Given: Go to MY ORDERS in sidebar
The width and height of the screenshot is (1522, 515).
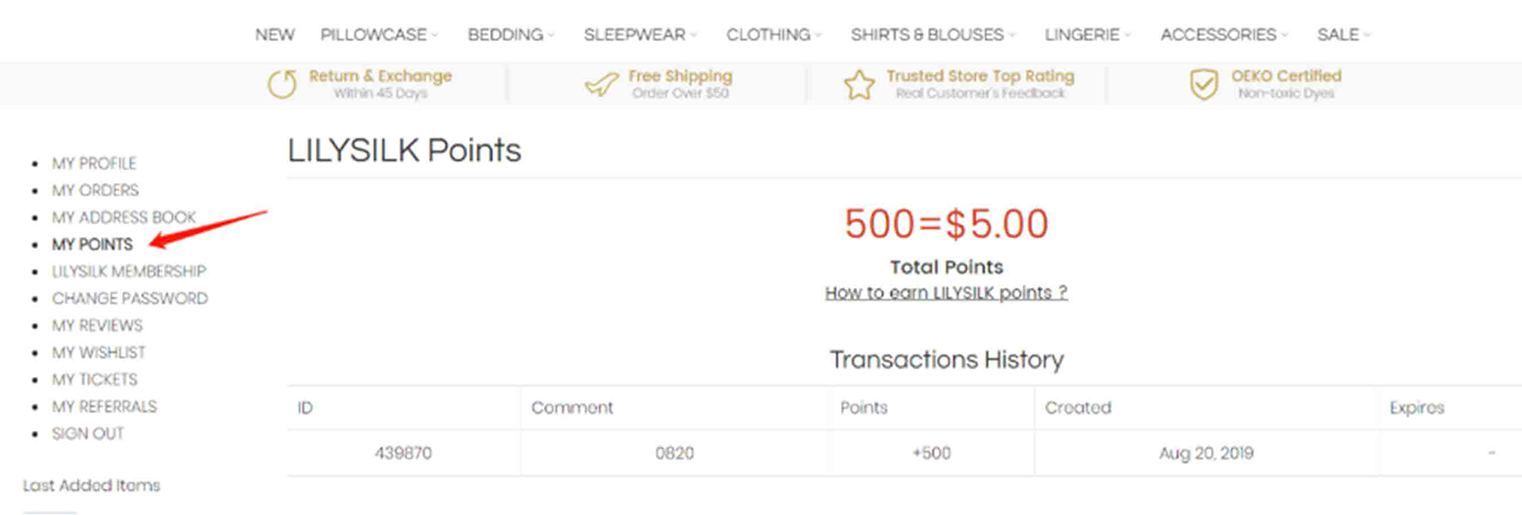Looking at the screenshot, I should click(96, 190).
